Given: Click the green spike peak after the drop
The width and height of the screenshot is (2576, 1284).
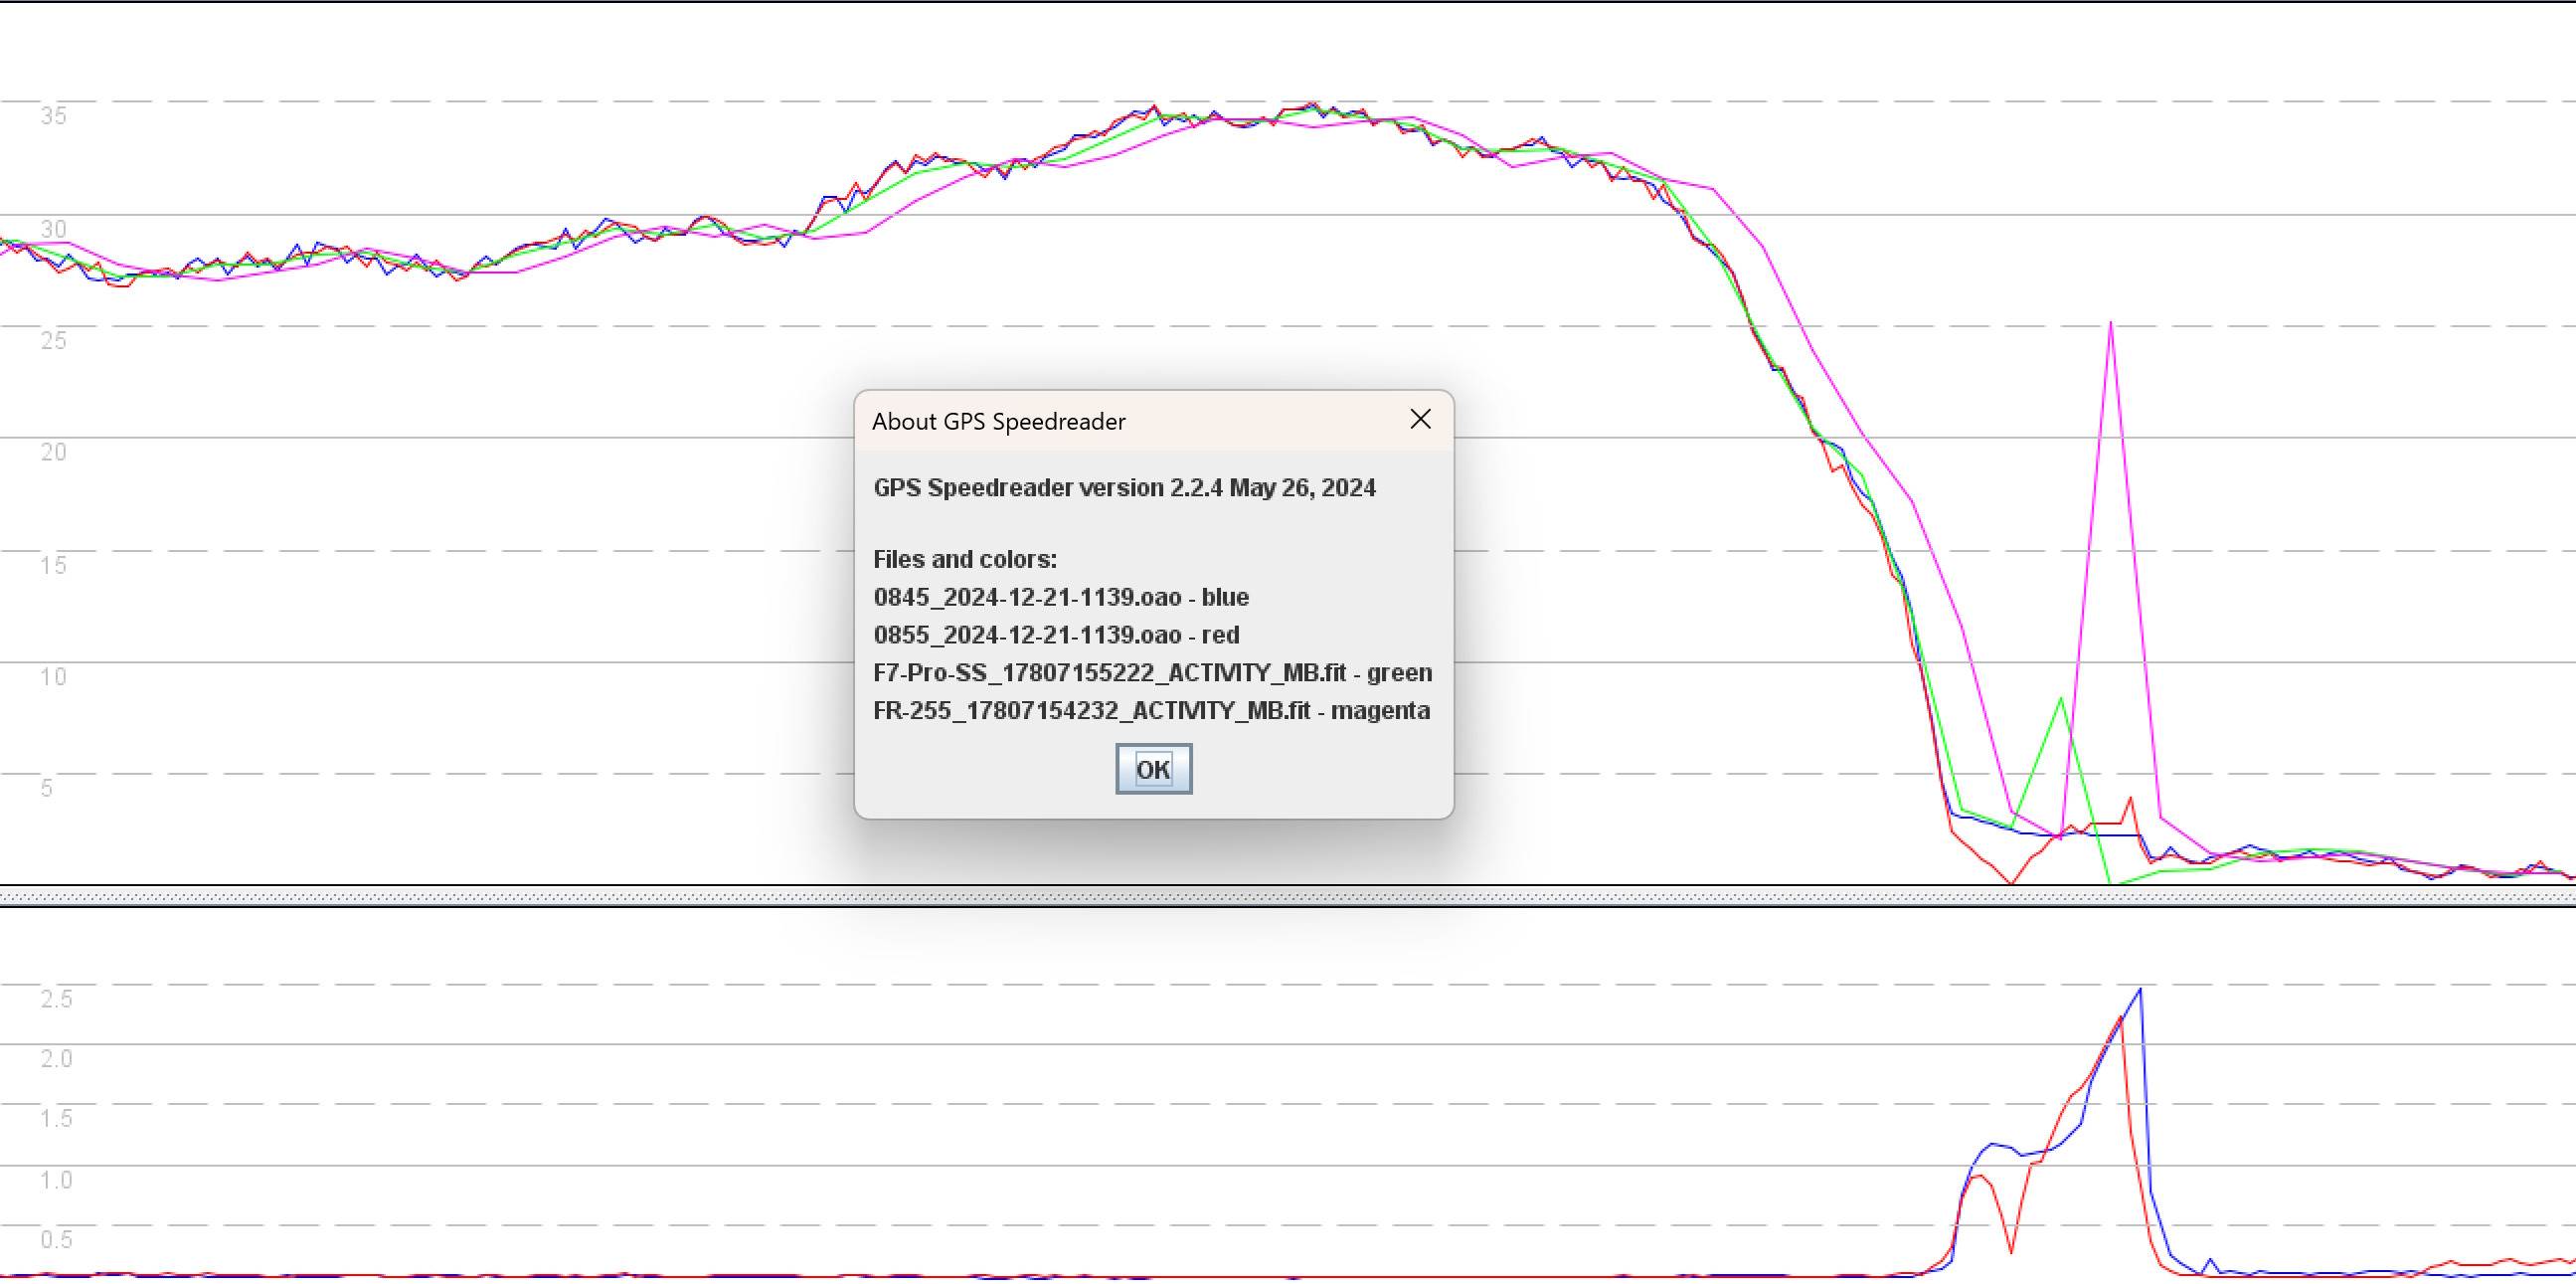Looking at the screenshot, I should 2060,699.
